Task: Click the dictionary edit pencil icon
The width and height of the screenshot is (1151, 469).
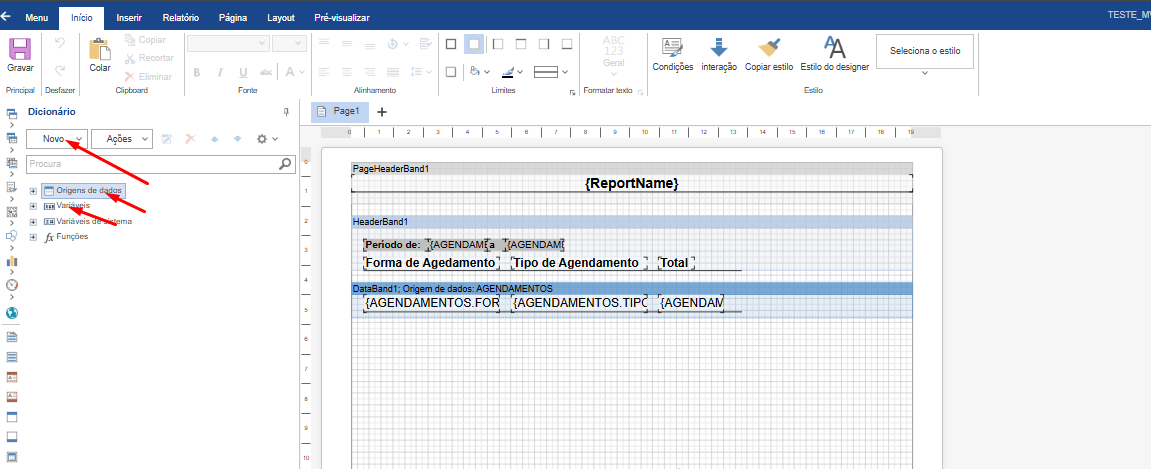Action: (x=167, y=139)
